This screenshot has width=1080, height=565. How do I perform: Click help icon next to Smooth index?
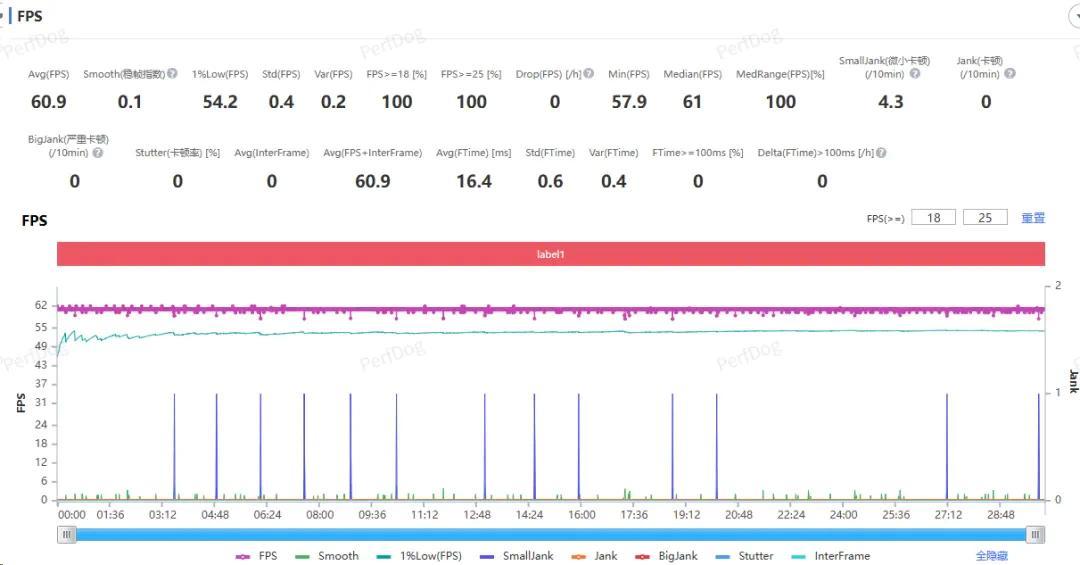(x=172, y=74)
